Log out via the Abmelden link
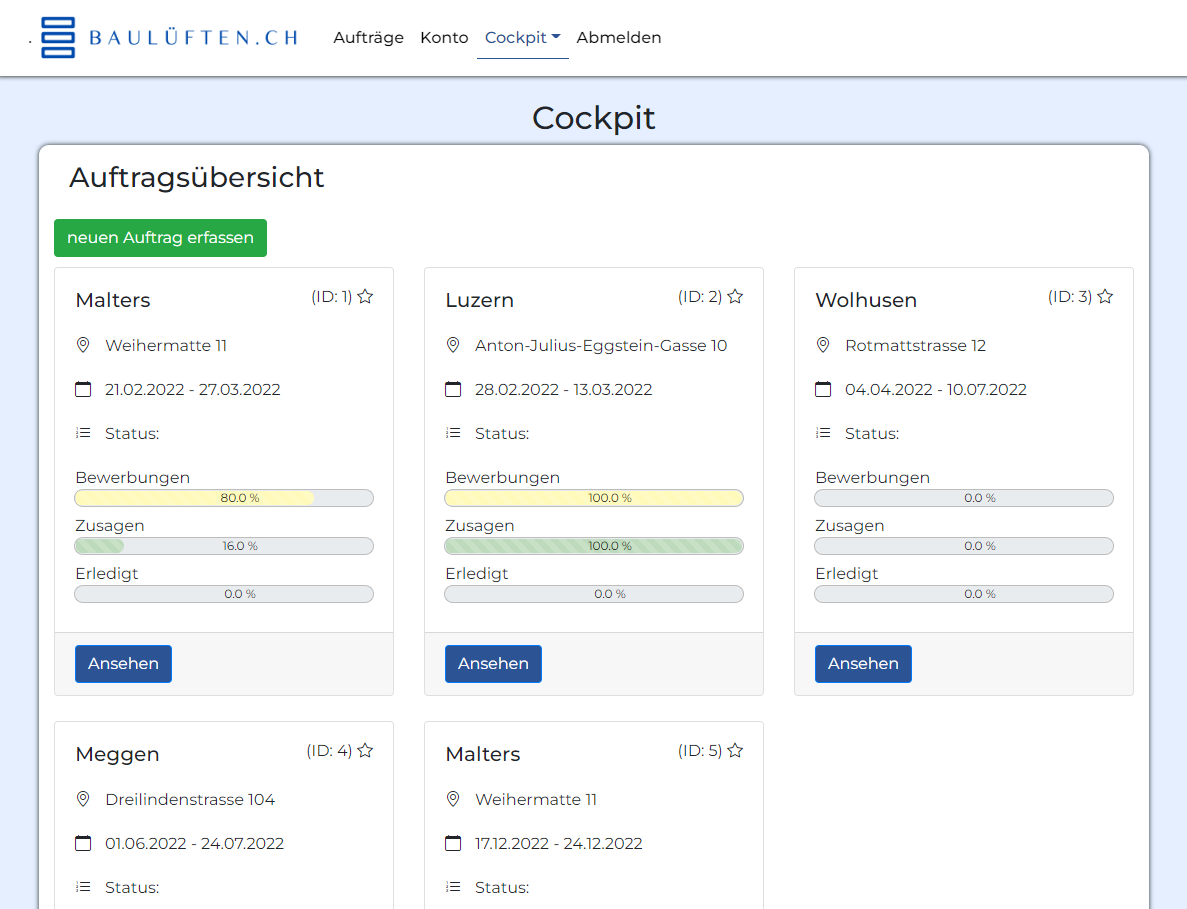The width and height of the screenshot is (1187, 909). (618, 38)
